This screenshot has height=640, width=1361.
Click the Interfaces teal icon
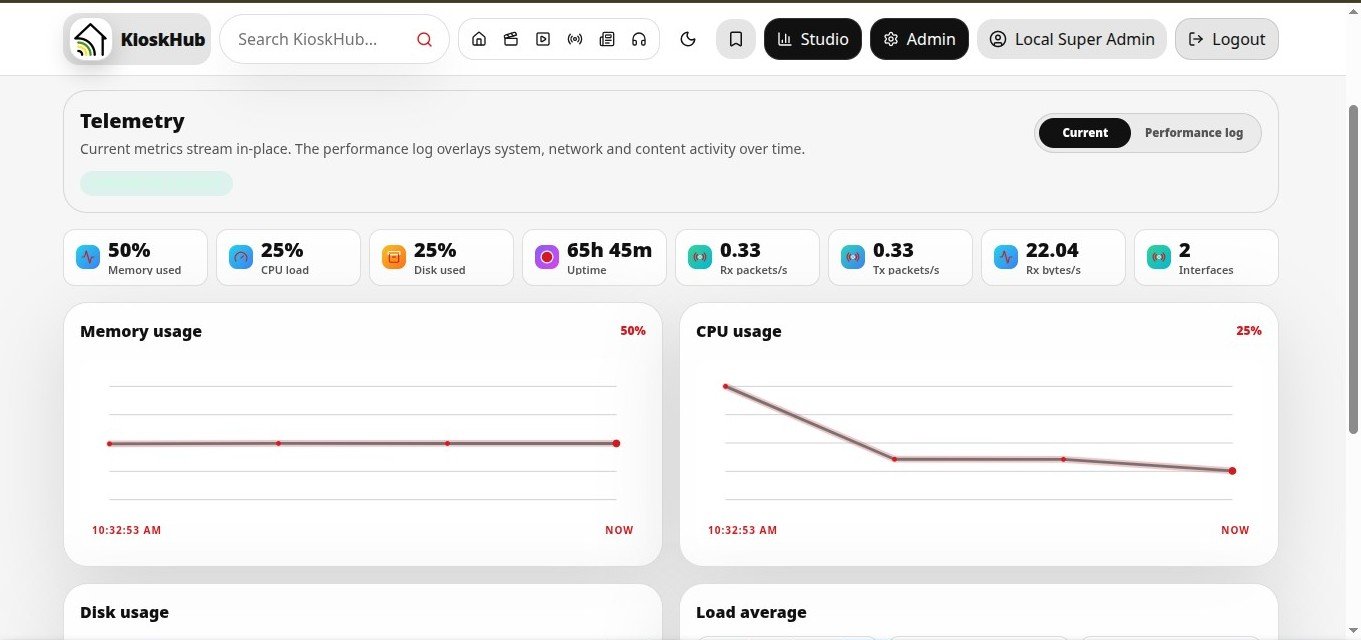click(x=1159, y=257)
